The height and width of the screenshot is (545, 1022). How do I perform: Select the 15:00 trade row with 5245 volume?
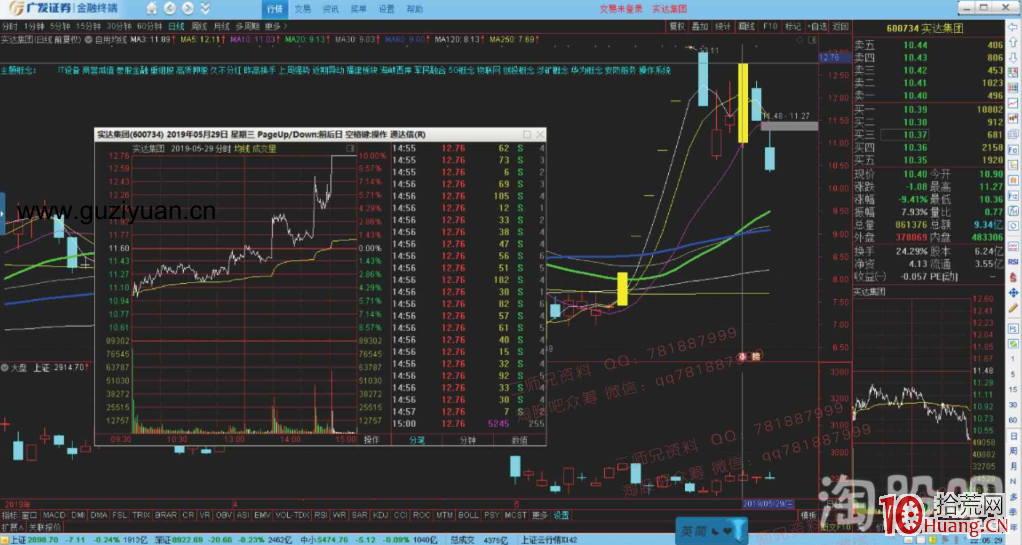[468, 424]
